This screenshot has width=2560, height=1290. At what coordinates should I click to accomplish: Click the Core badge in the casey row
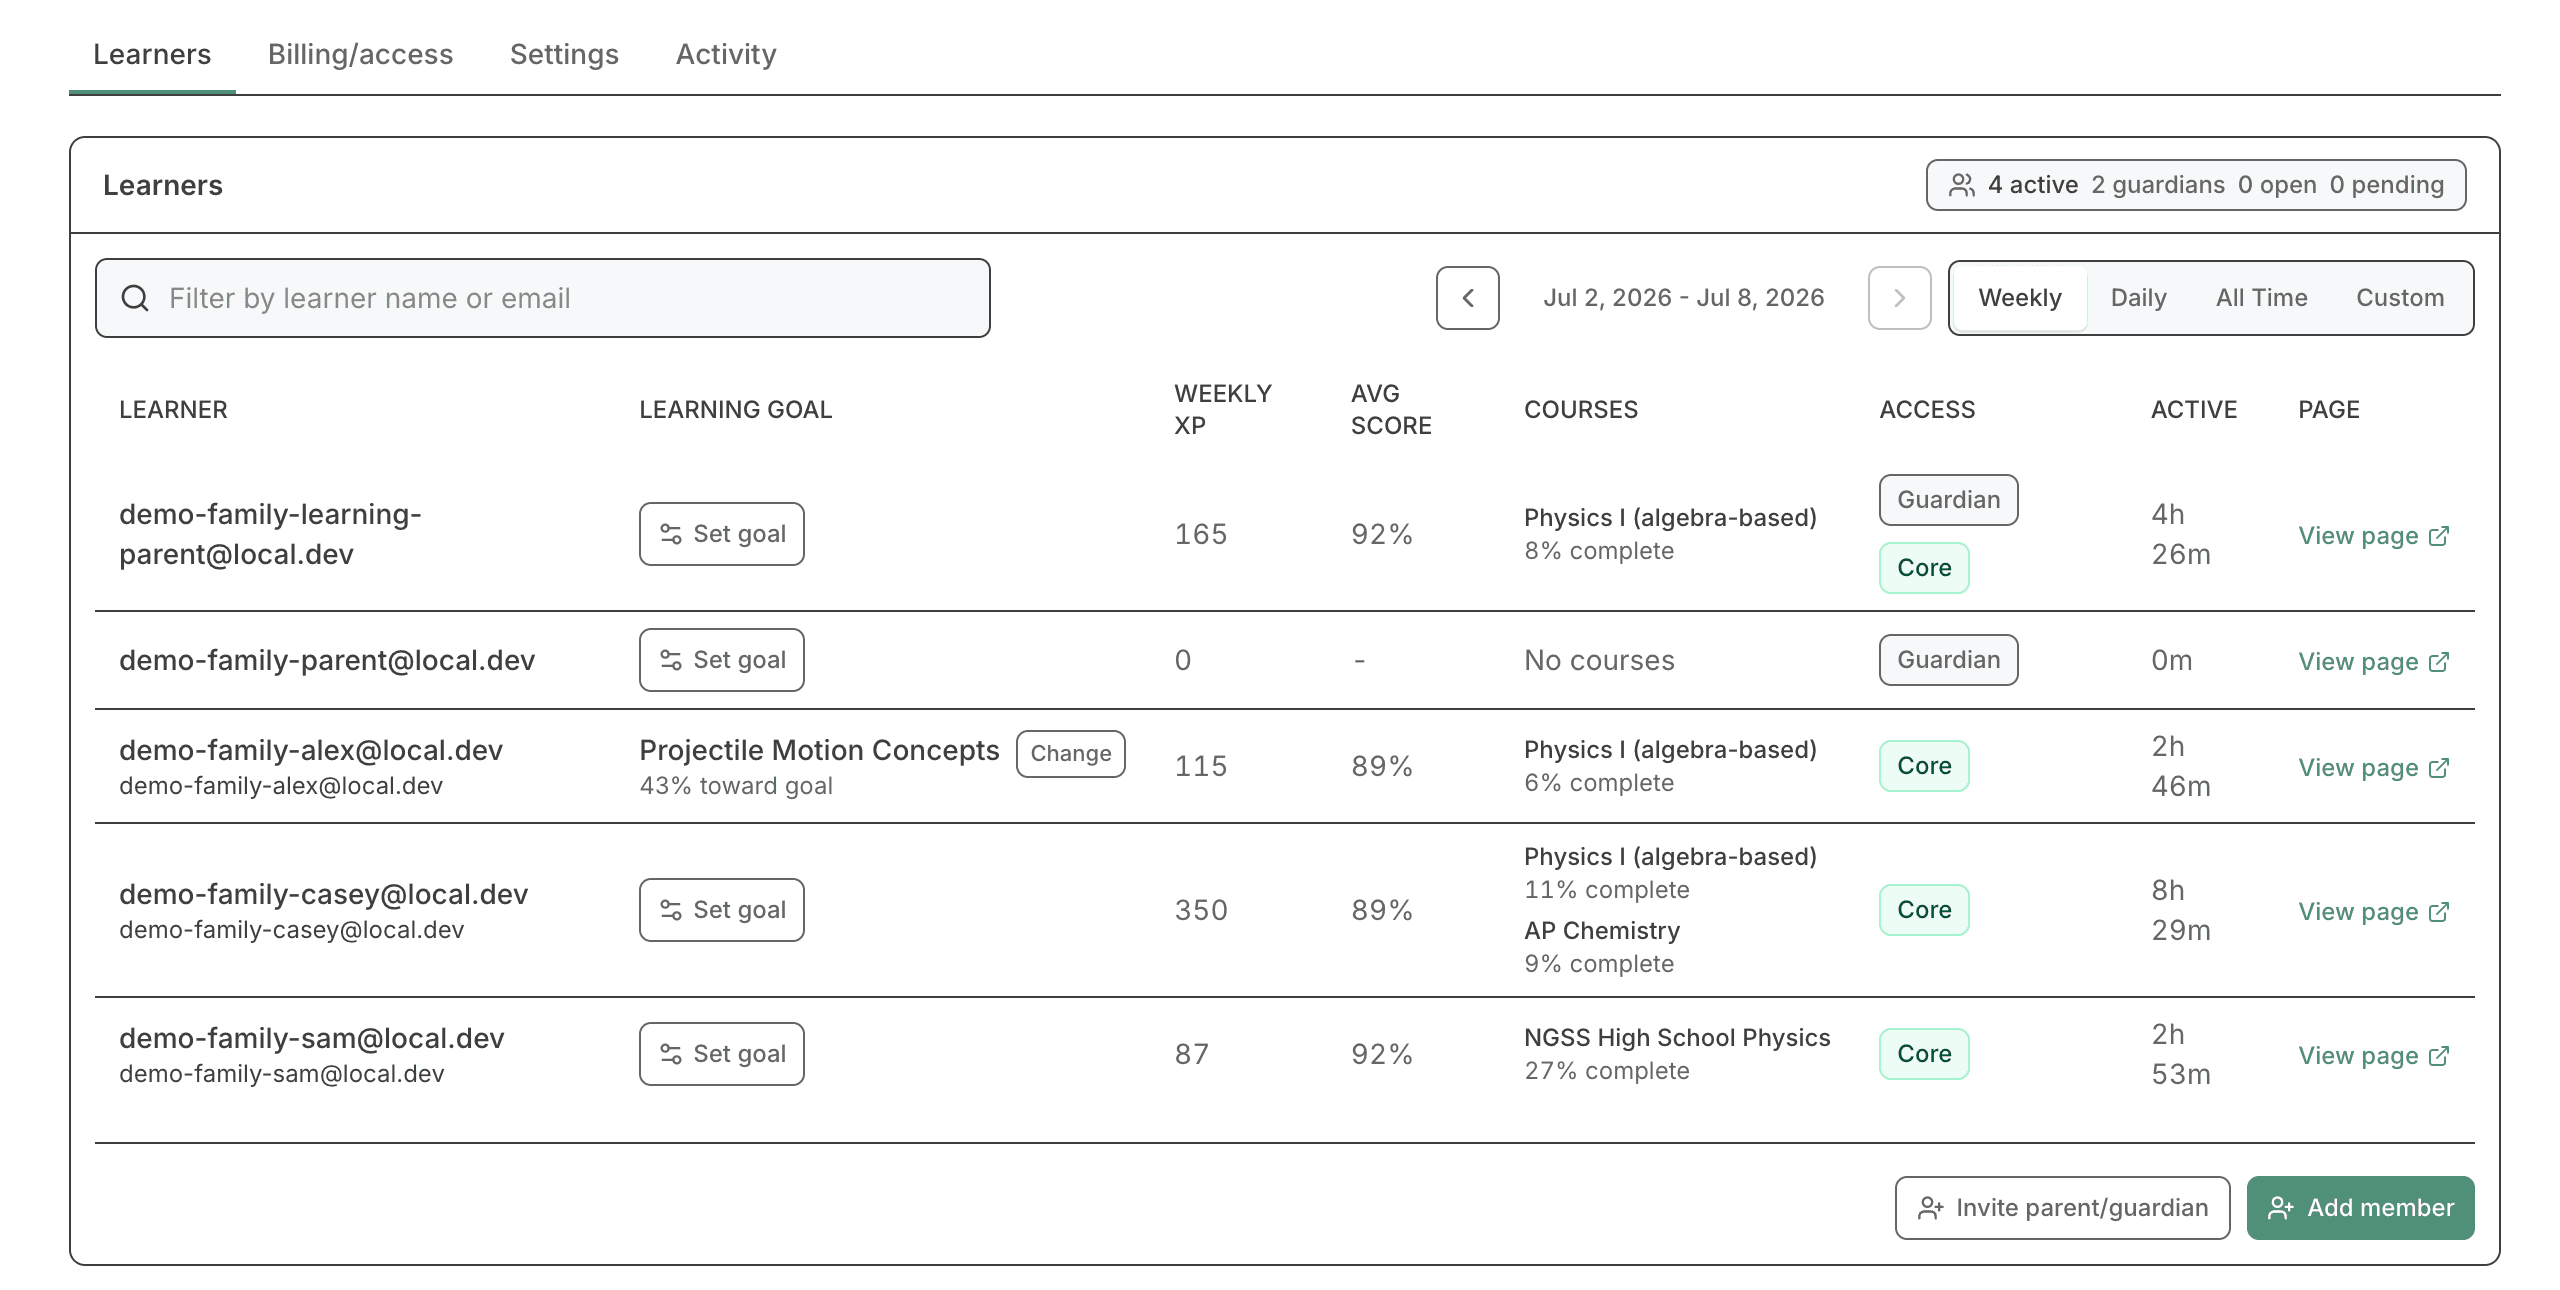coord(1924,910)
